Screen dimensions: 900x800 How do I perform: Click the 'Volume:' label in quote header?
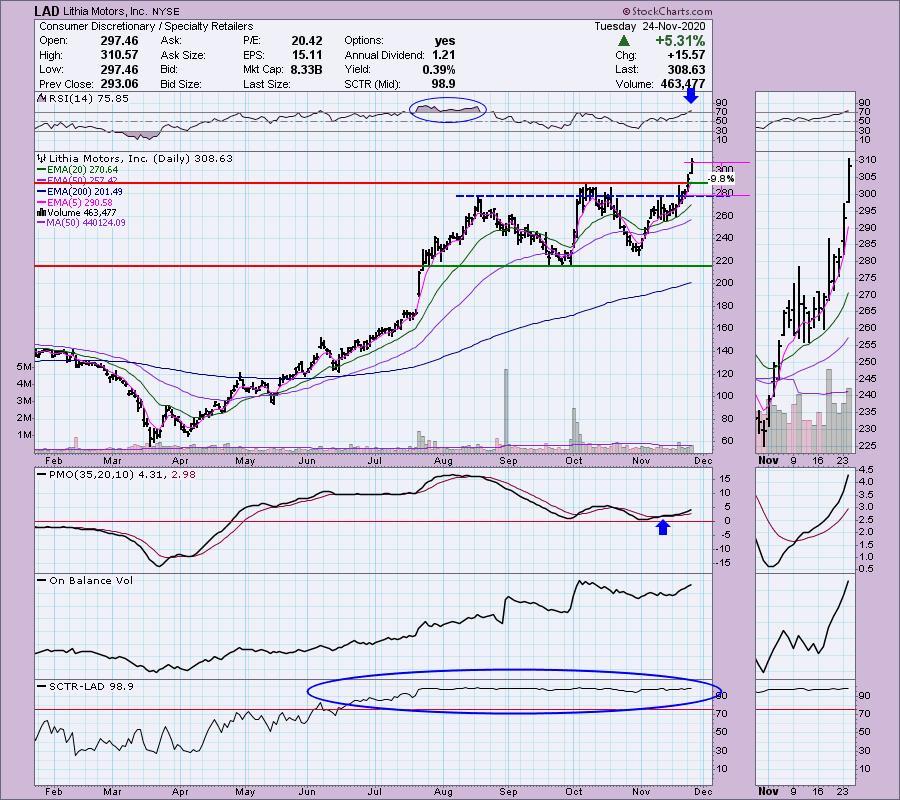[x=634, y=84]
